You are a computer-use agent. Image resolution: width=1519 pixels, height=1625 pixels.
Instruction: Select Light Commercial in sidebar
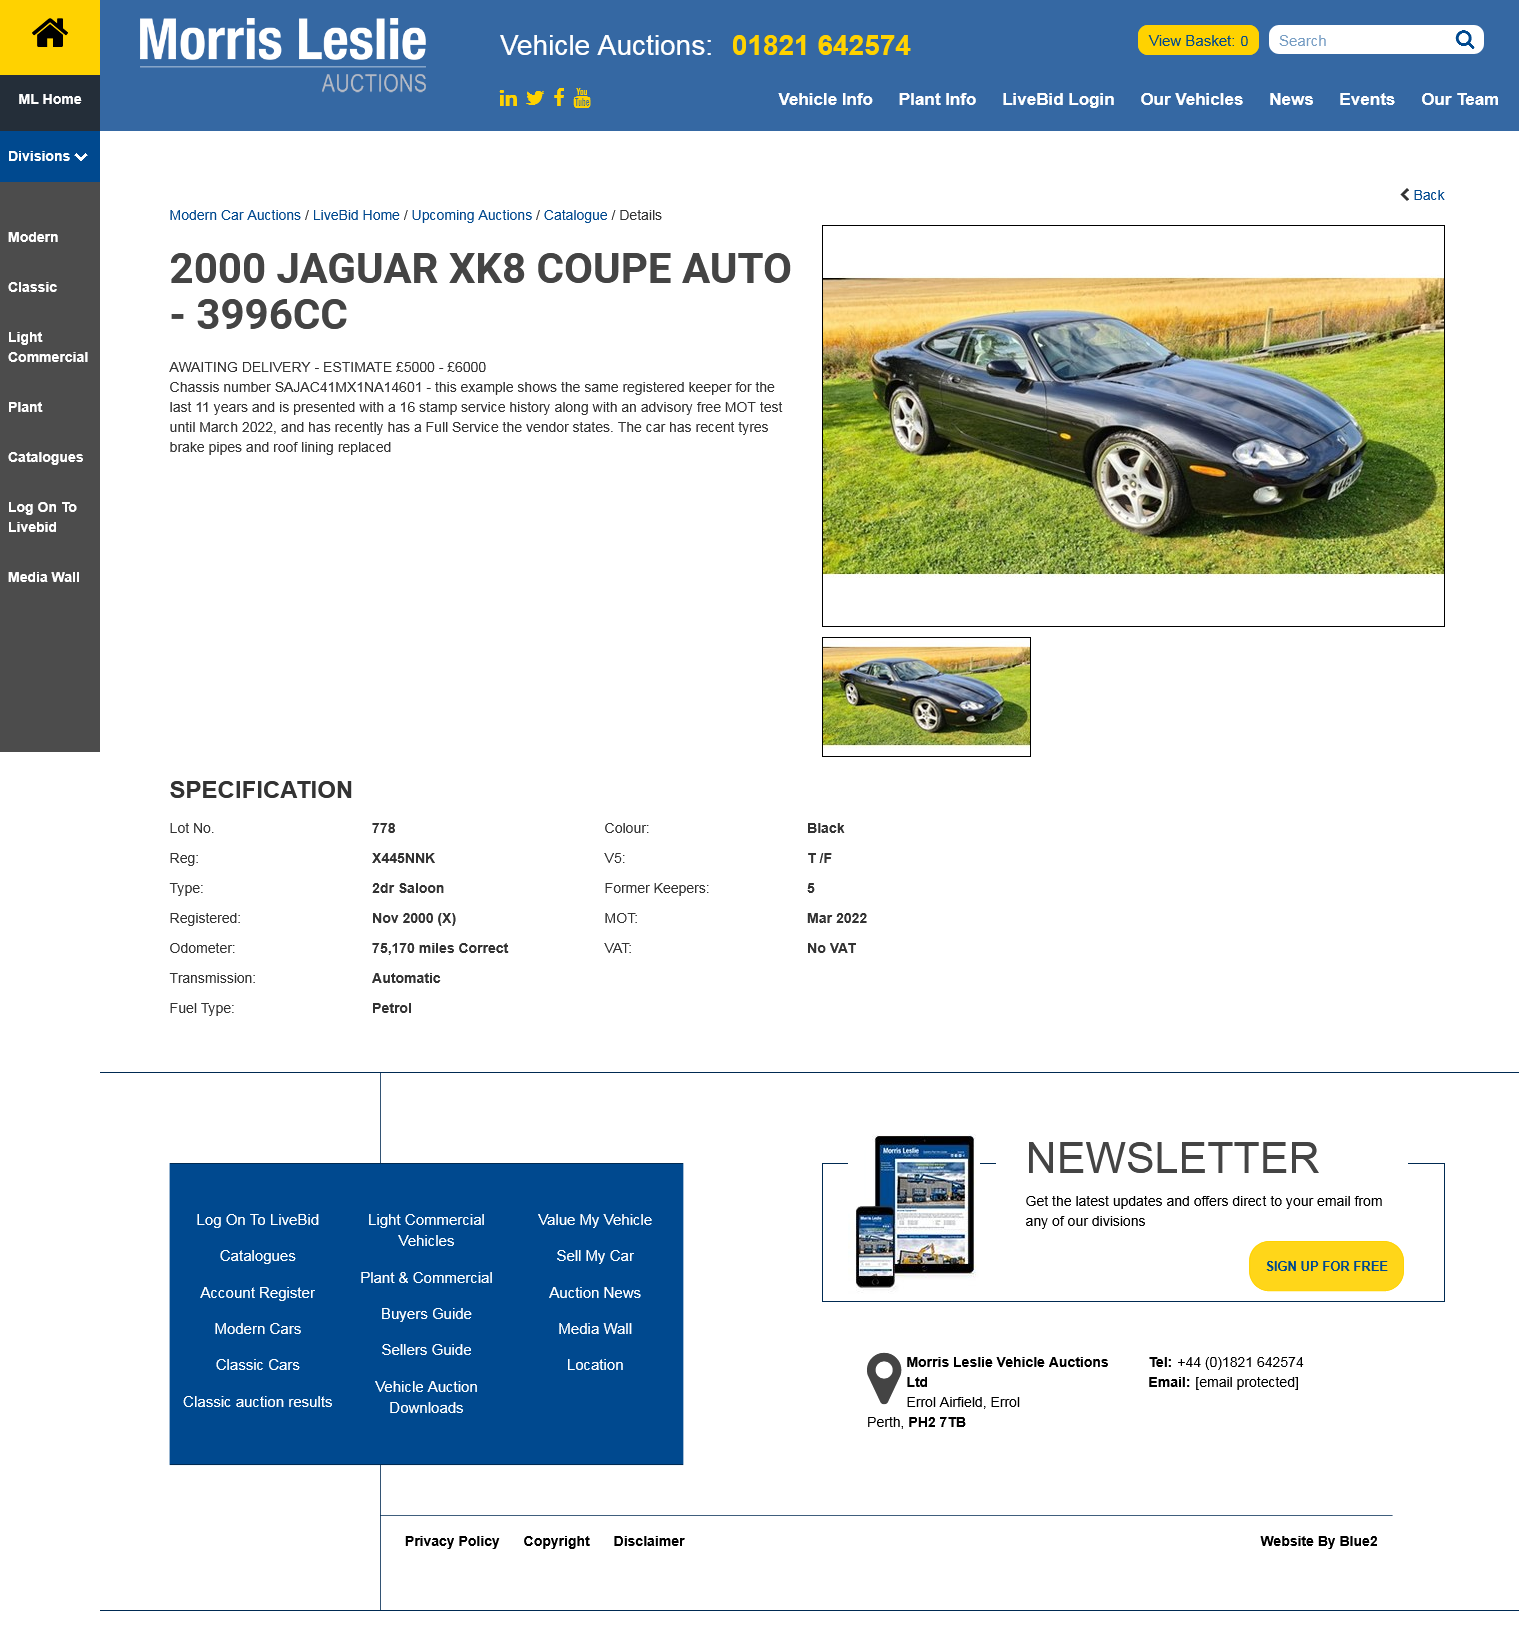tap(48, 347)
